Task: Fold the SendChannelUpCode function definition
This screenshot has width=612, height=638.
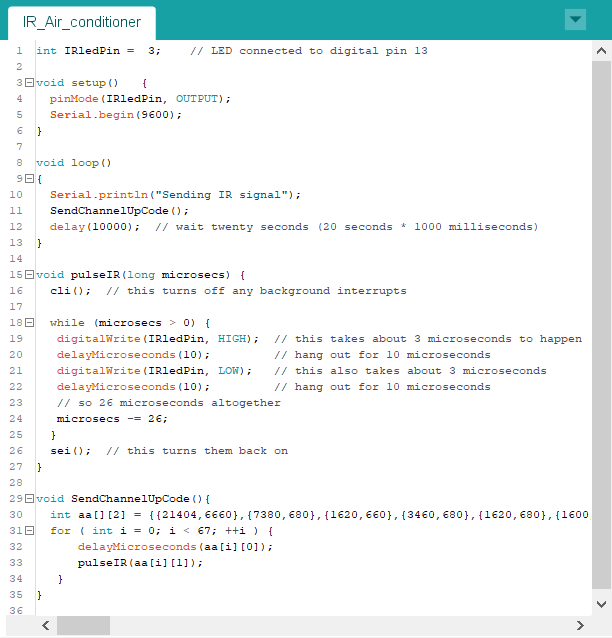Action: (x=29, y=499)
